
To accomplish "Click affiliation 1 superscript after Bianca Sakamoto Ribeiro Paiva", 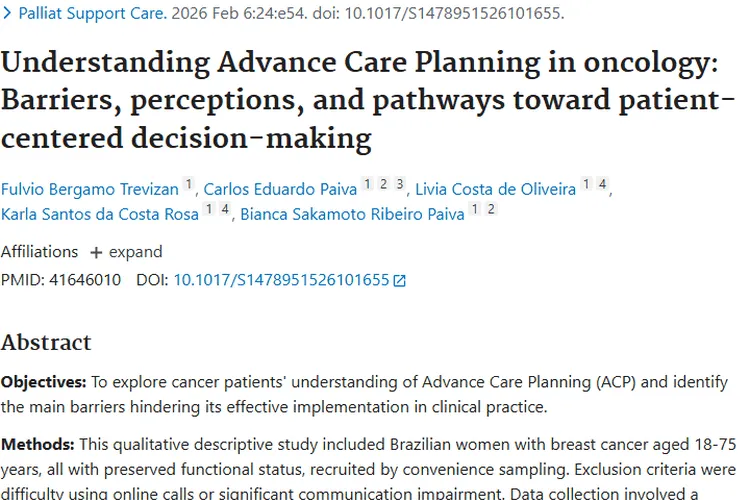I will pyautogui.click(x=475, y=210).
